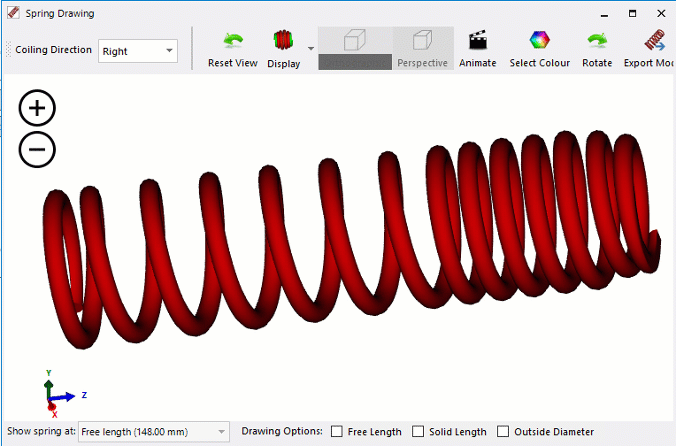Open the Coiling Direction dropdown
Screen dimensions: 676x446
click(x=138, y=51)
